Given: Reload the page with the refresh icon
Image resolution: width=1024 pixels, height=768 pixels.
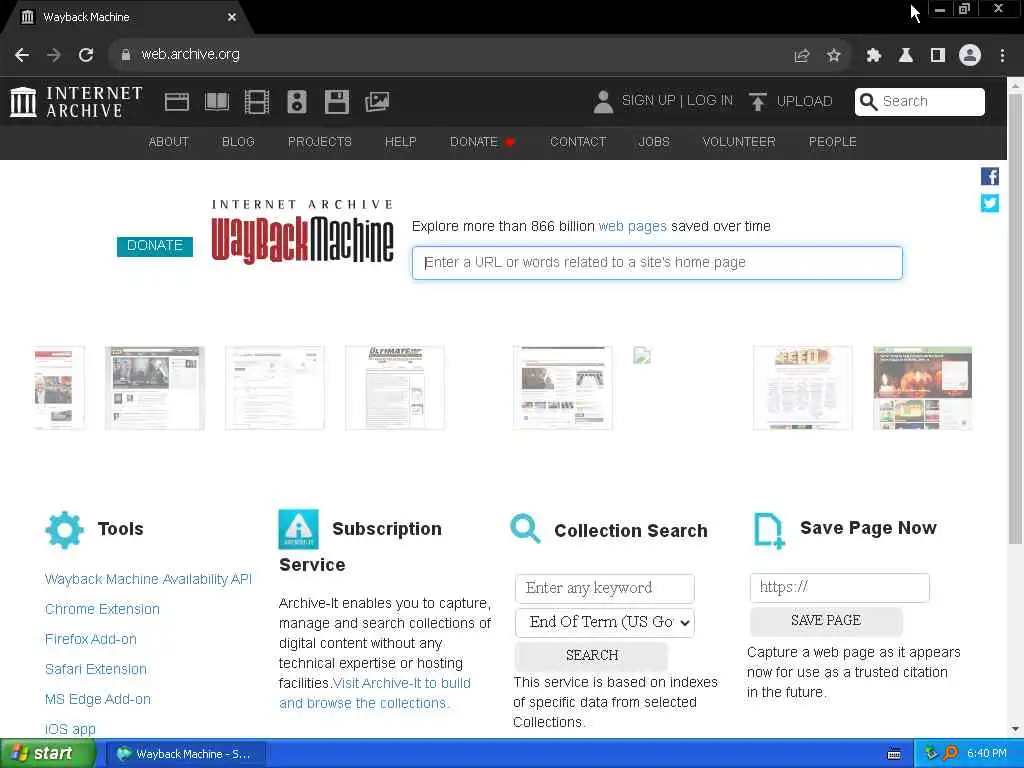Looking at the screenshot, I should [86, 55].
